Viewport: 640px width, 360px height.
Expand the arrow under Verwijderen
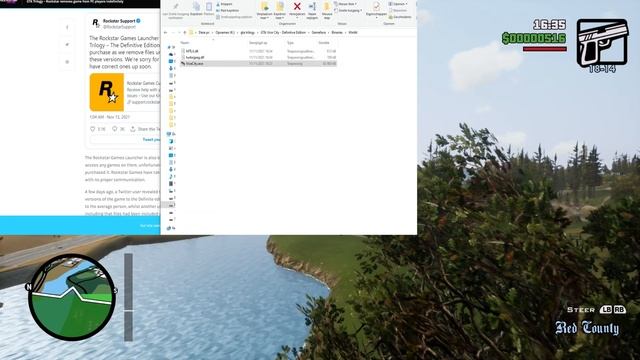click(297, 18)
